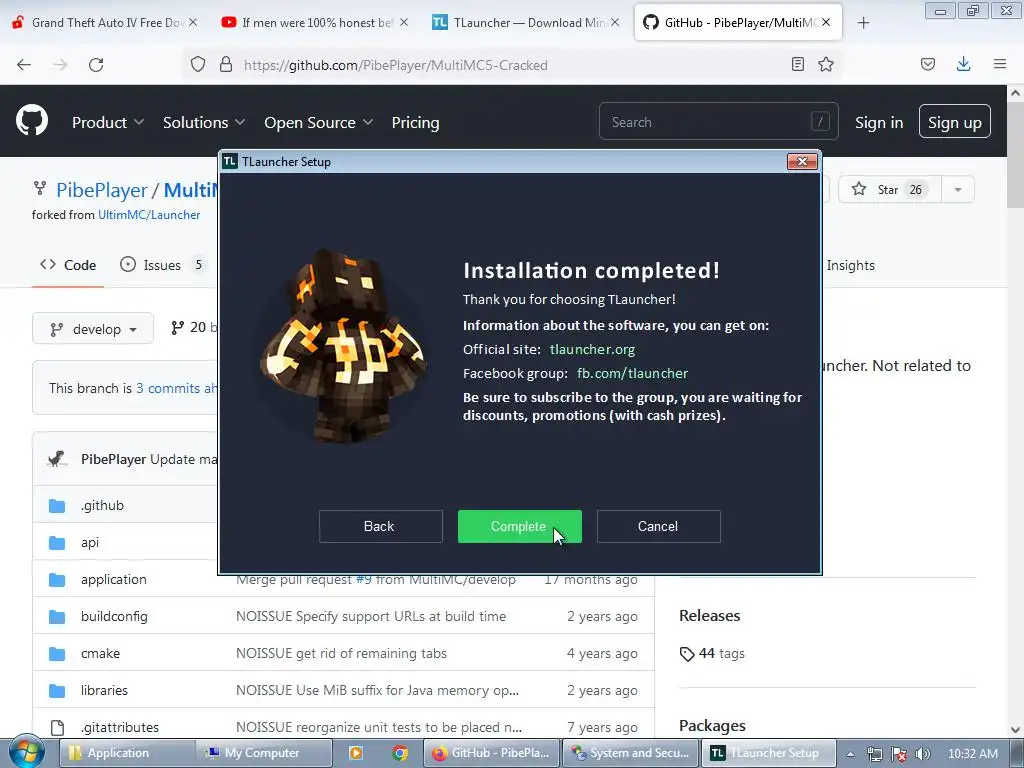This screenshot has height=768, width=1024.
Task: Open the 3 commits ahead link
Action: [176, 388]
